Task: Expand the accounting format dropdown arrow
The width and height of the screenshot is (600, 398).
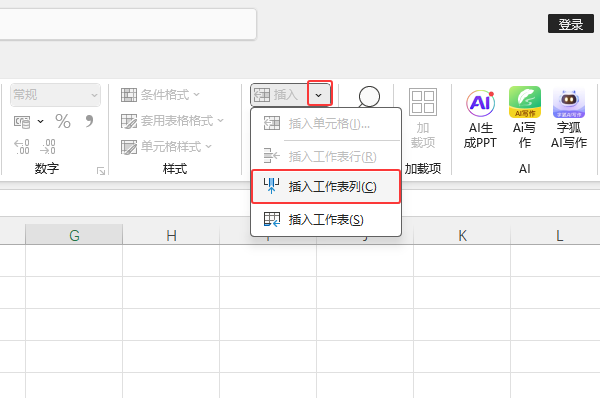Action: [x=40, y=122]
